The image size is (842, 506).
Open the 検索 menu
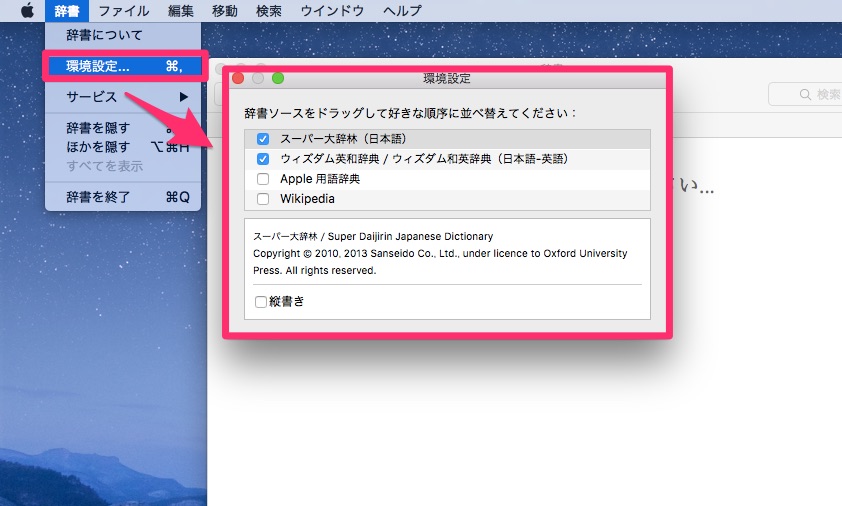click(268, 11)
